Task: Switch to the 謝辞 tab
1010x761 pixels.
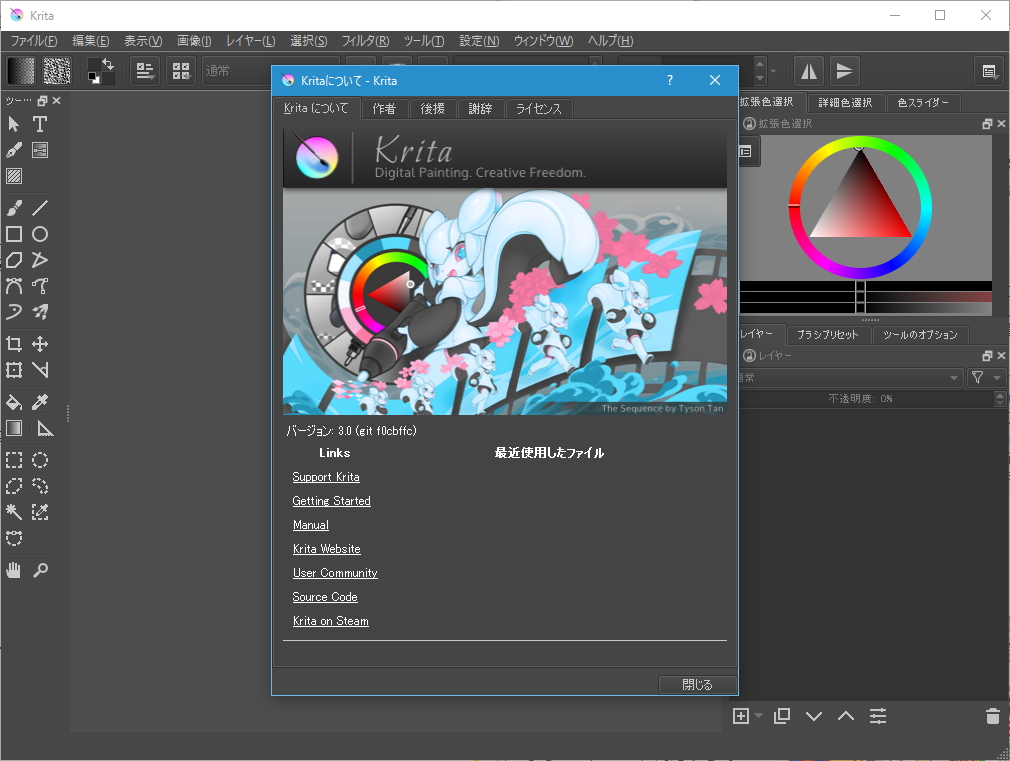Action: tap(480, 109)
